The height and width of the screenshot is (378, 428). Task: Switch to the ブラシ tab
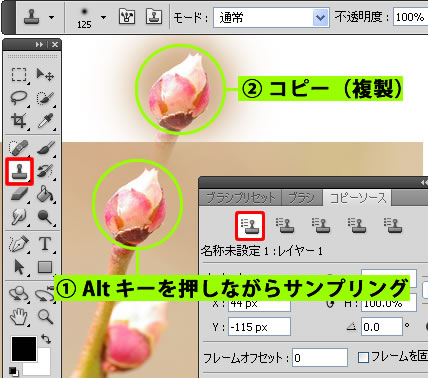coord(302,198)
